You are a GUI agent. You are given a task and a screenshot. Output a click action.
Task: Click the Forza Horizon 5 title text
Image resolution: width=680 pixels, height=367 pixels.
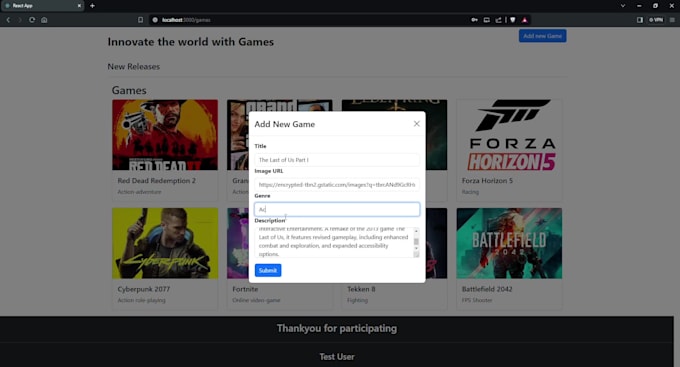(x=487, y=180)
